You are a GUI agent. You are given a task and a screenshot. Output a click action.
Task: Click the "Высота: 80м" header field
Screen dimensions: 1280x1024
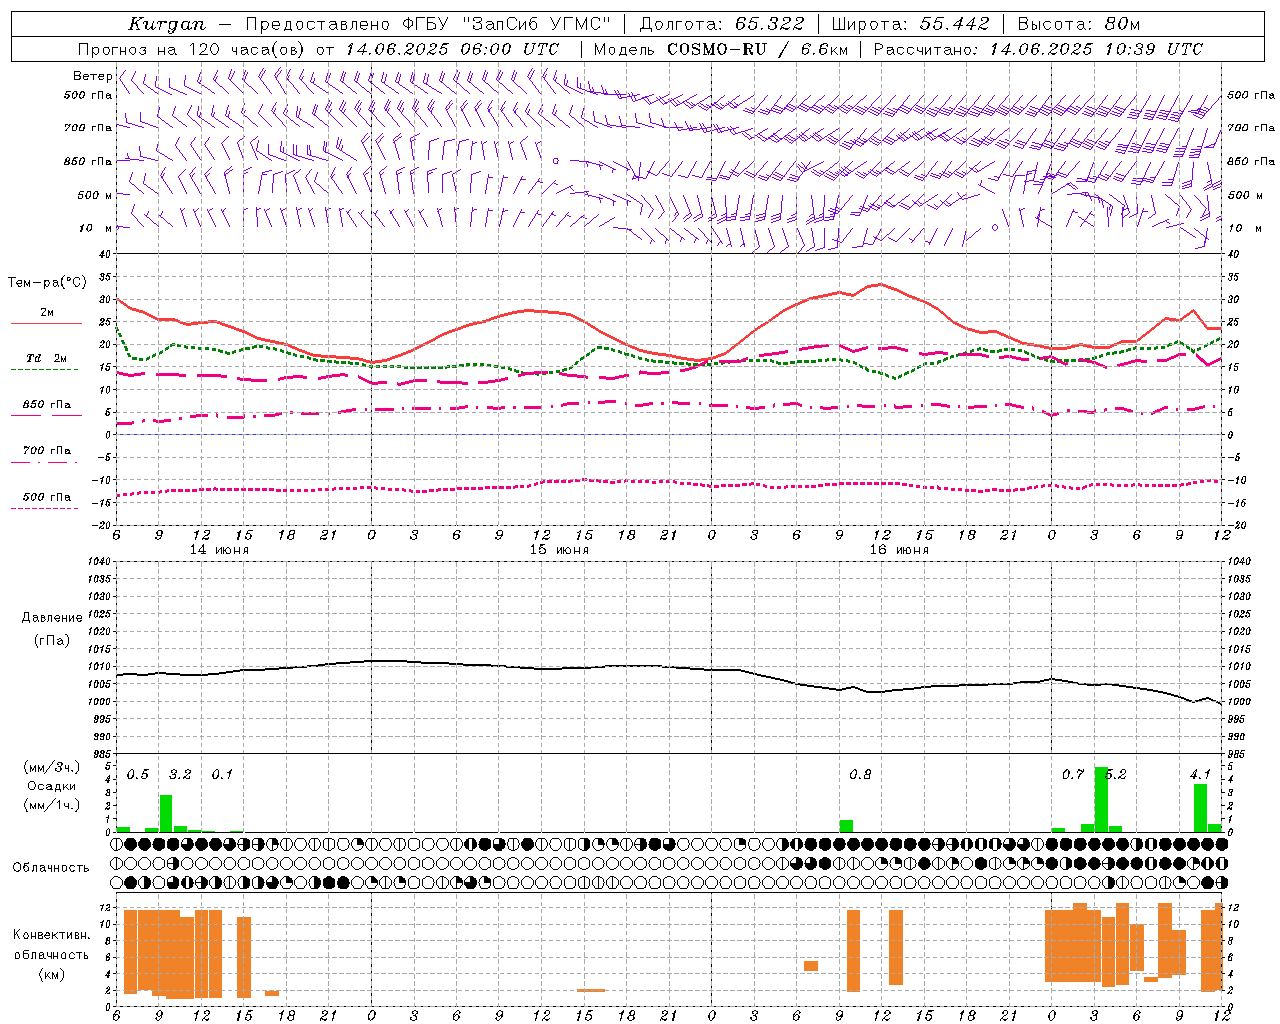tap(1079, 24)
